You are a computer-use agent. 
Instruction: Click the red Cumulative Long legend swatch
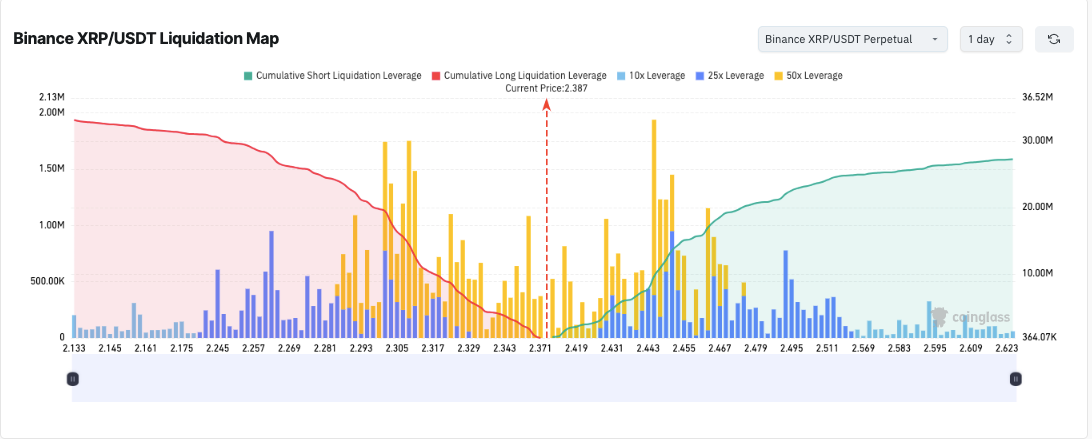point(437,75)
